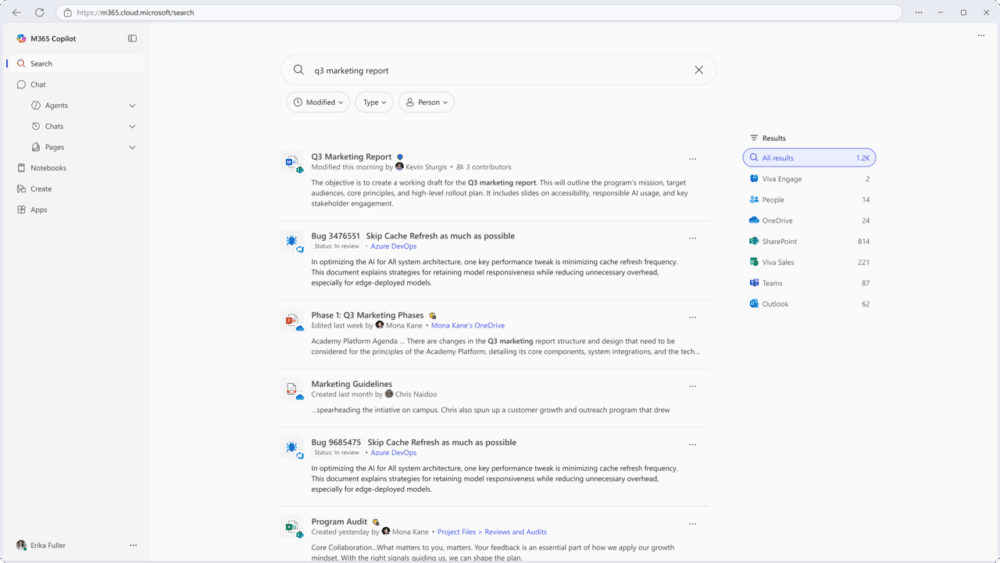Expand the Agents chevron

coord(132,105)
